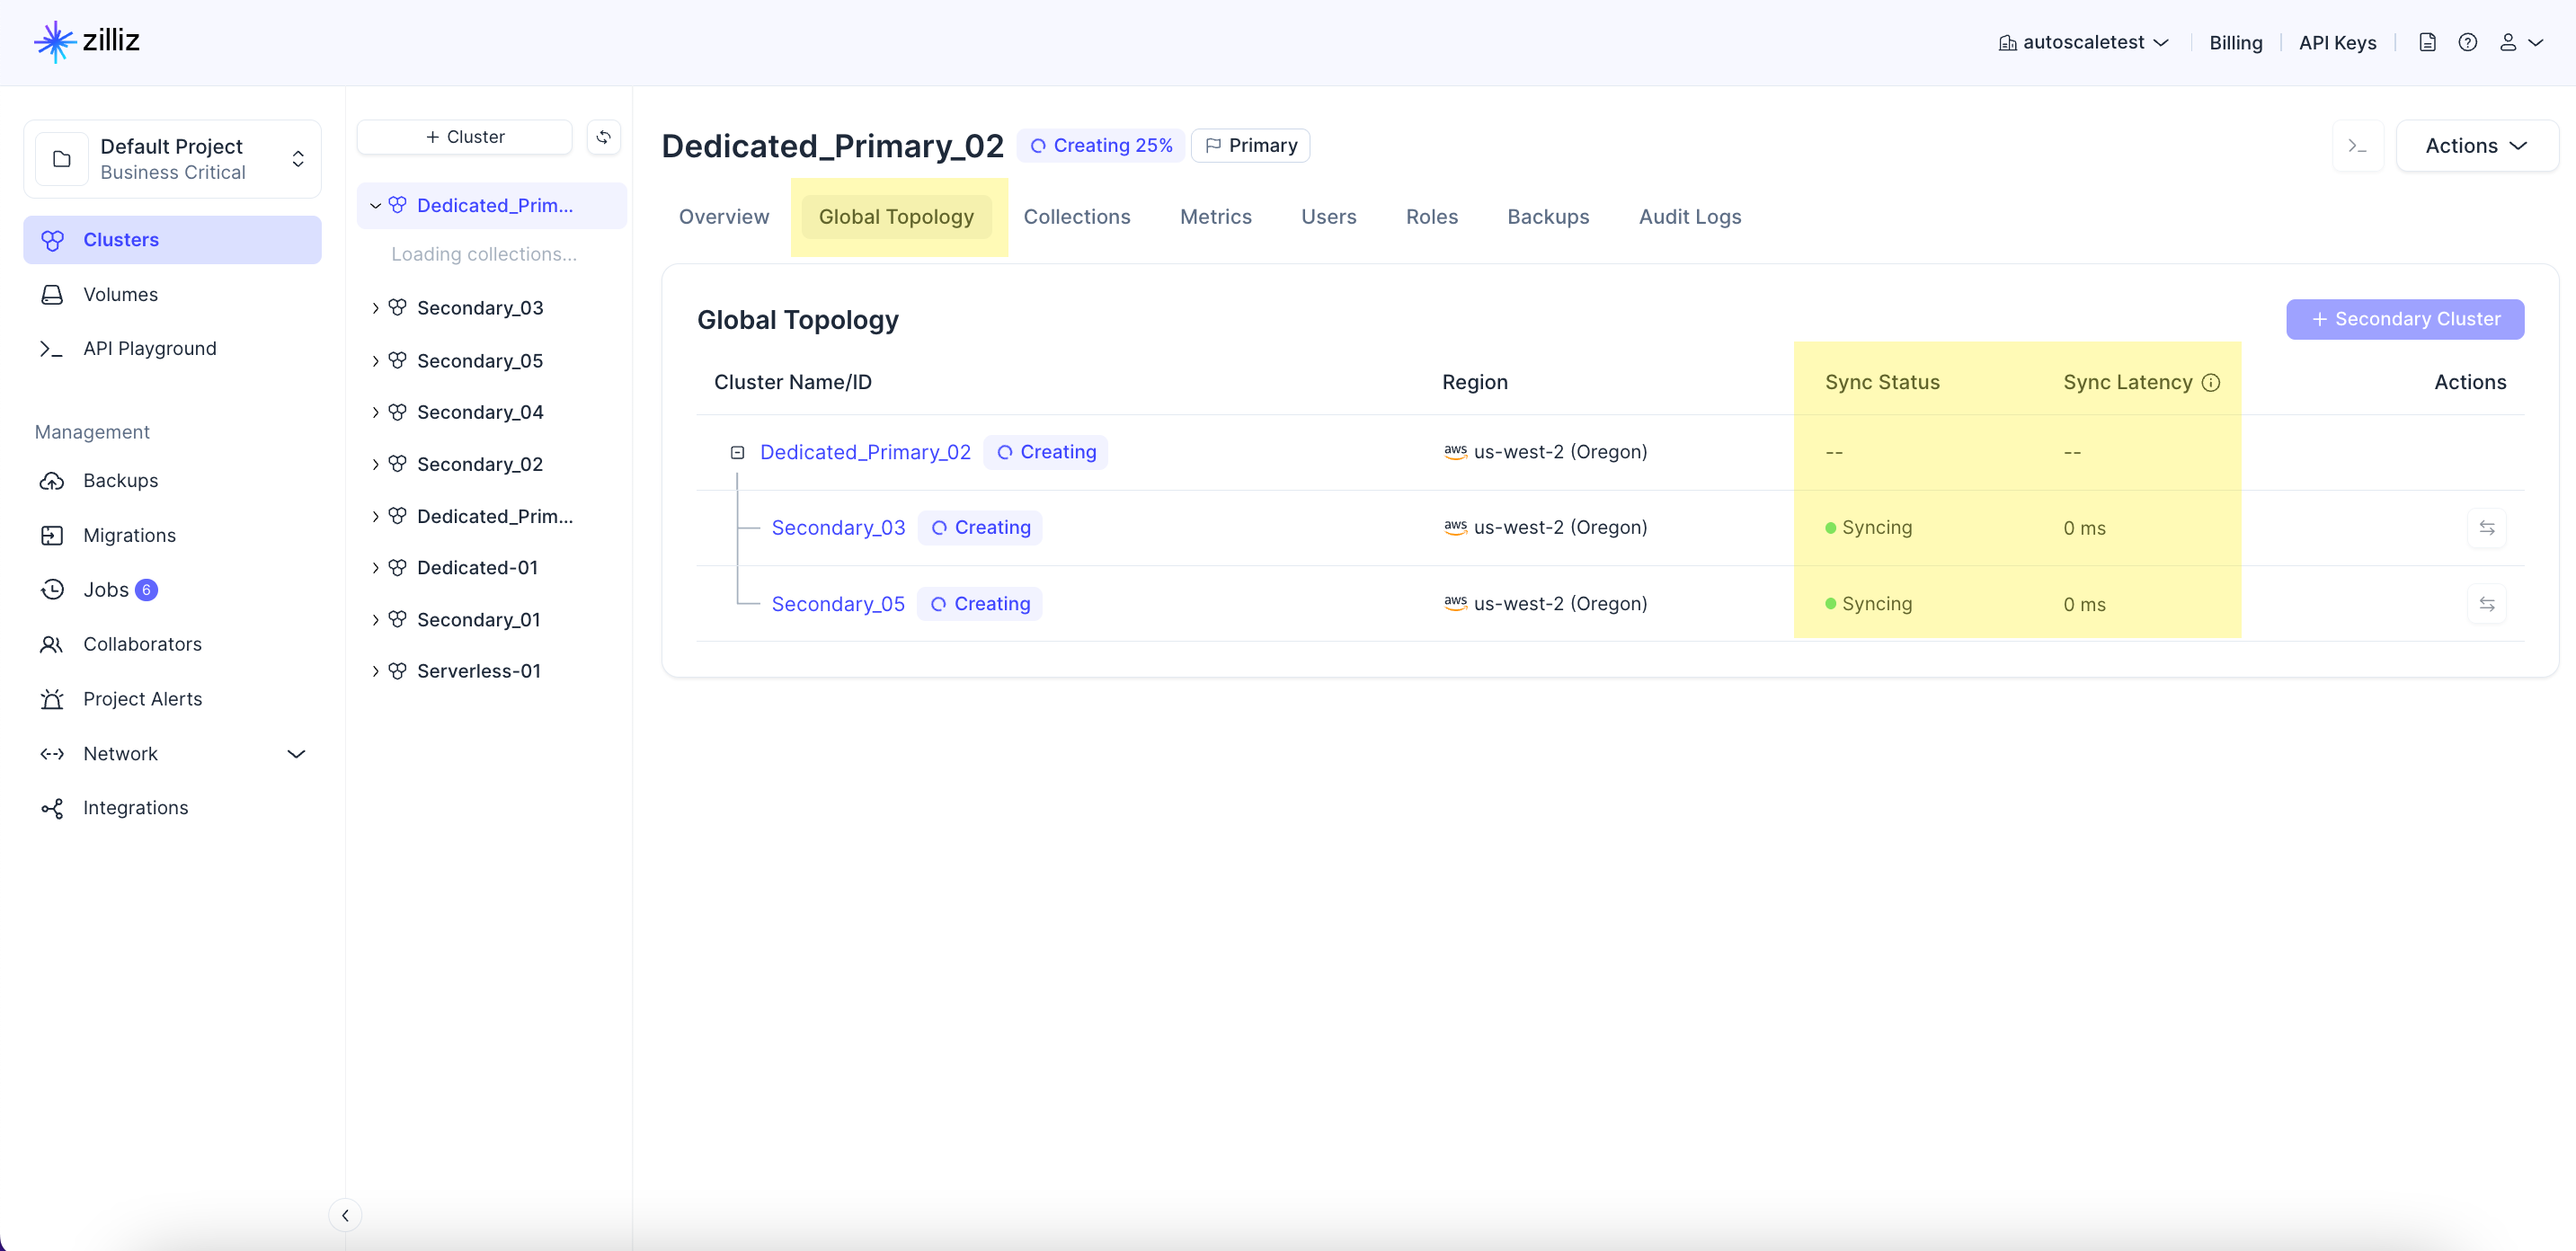The height and width of the screenshot is (1251, 2576).
Task: Switch to the Audit Logs tab
Action: pyautogui.click(x=1689, y=217)
